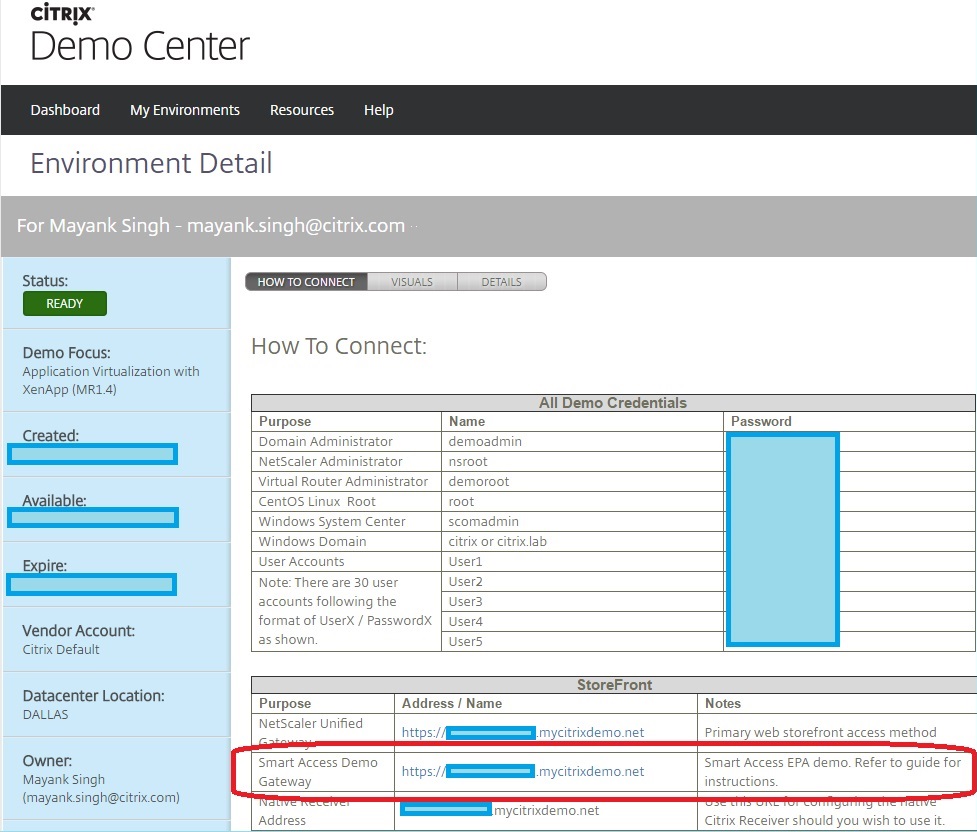The width and height of the screenshot is (977, 832).
Task: Open My Environments in navigation bar
Action: click(184, 110)
